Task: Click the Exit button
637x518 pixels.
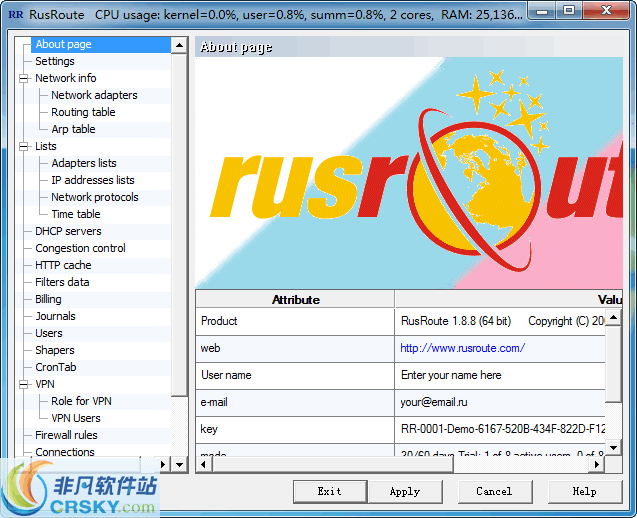Action: pos(330,492)
